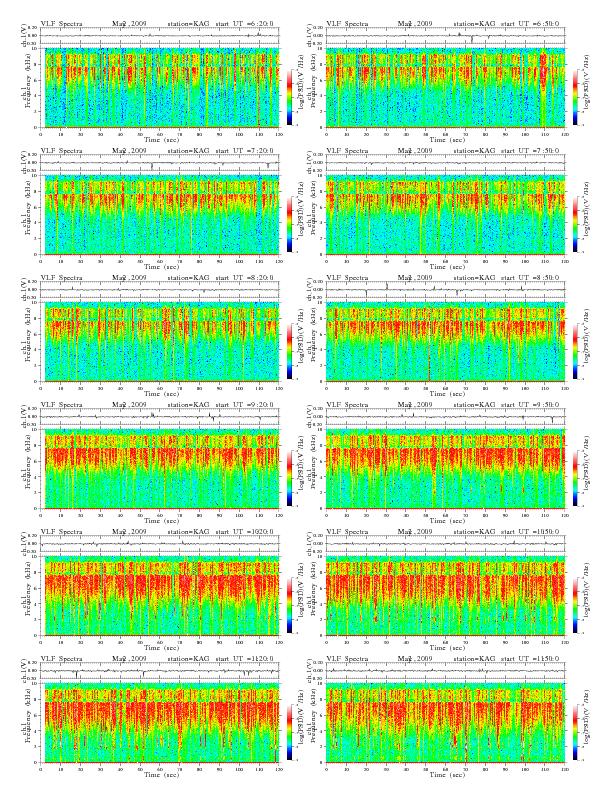Click the 'start UT =9:20:0' title text
Screen dimensions: 612x792
pos(244,405)
